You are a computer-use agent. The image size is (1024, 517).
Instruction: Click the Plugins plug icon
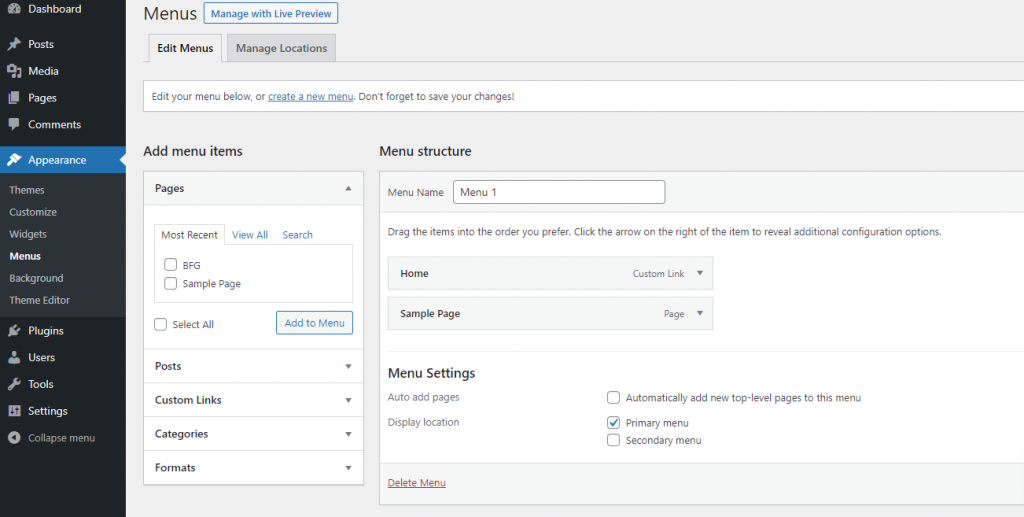pyautogui.click(x=14, y=331)
